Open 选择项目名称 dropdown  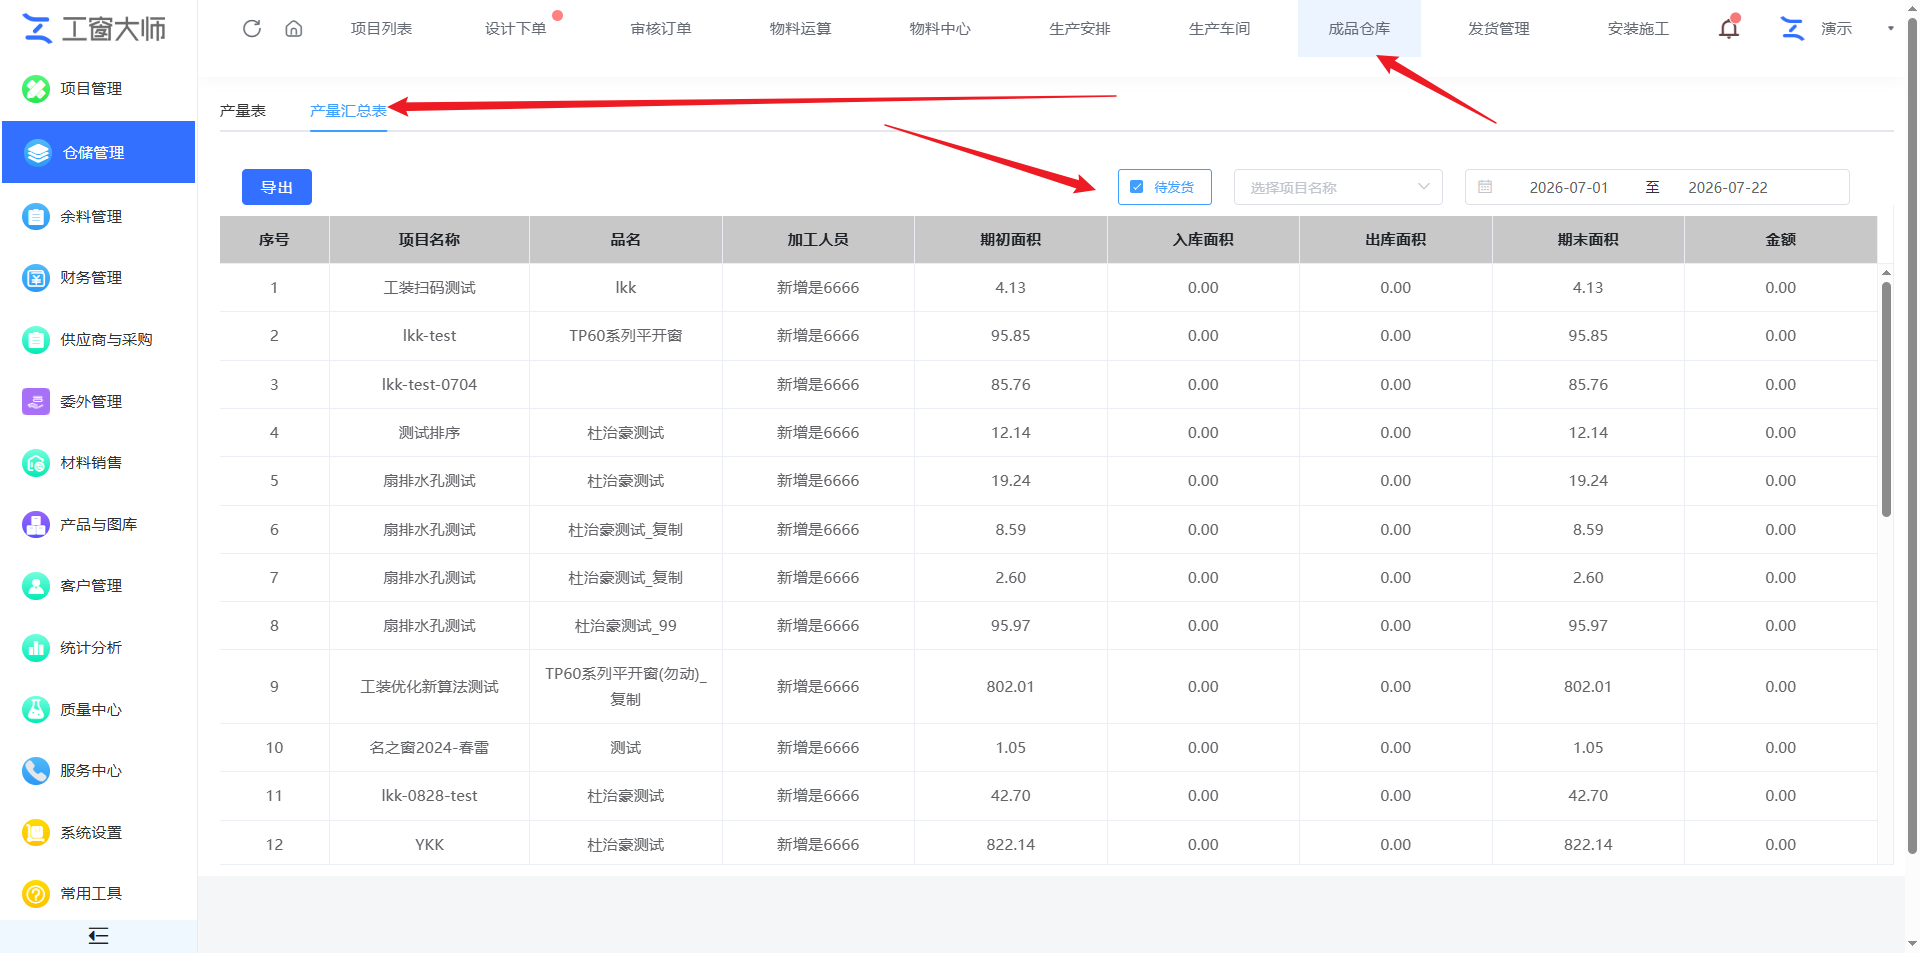point(1338,187)
